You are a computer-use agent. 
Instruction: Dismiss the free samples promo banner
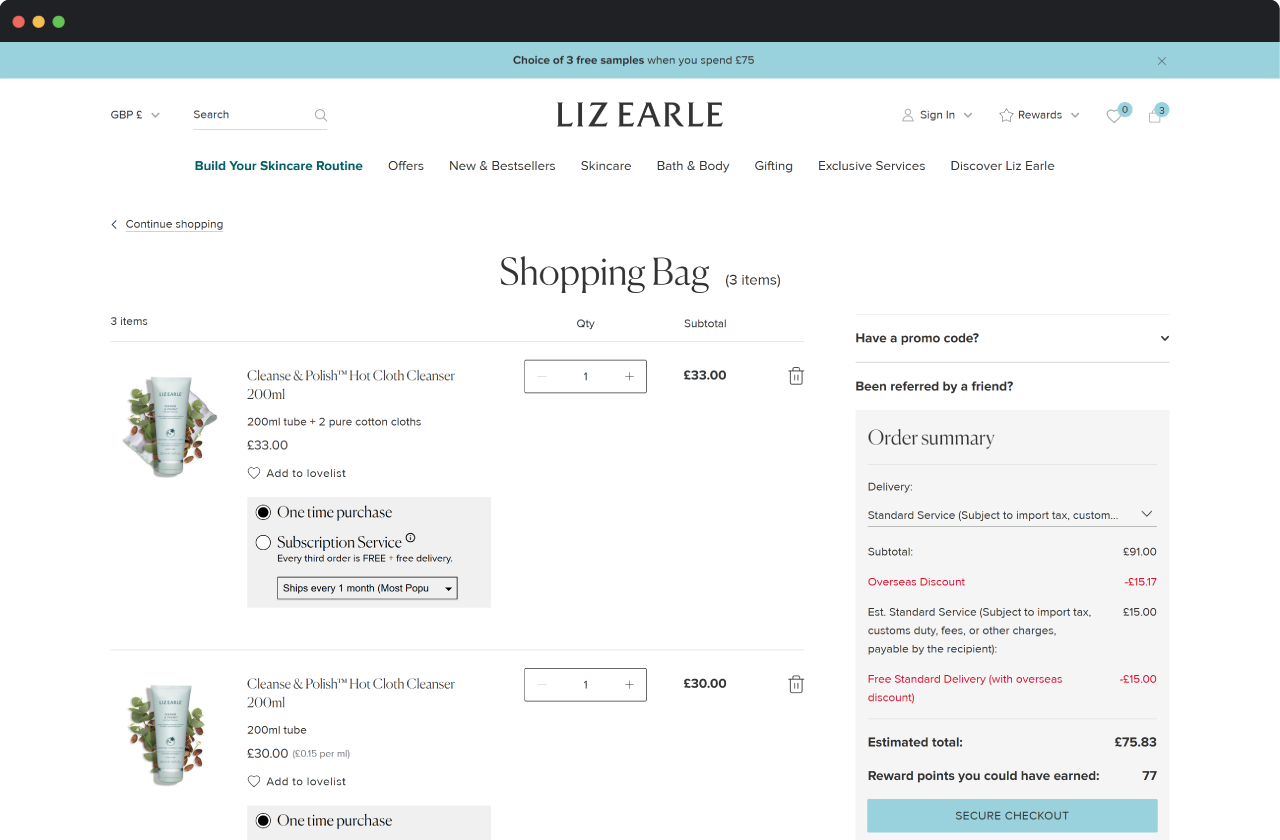click(1162, 61)
